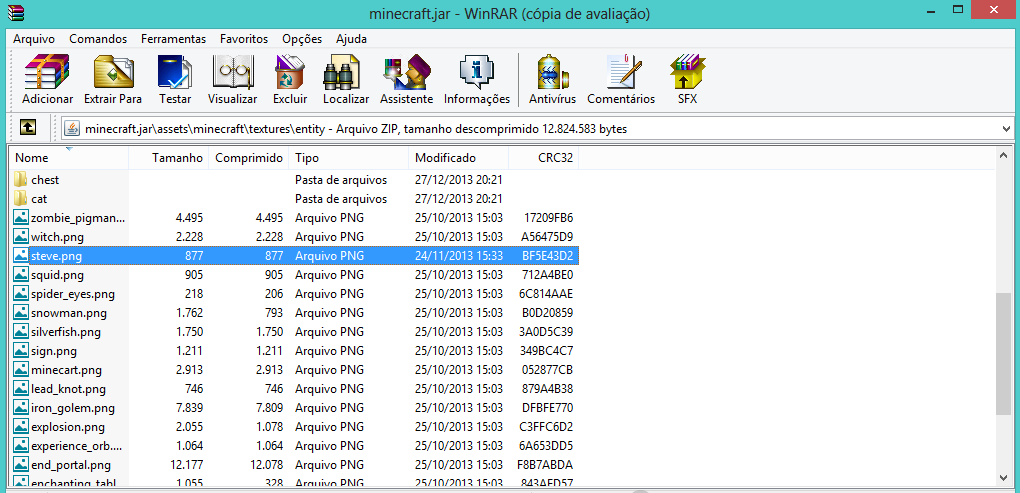The image size is (1020, 493).
Task: Click the cat folder icon
Action: click(21, 198)
